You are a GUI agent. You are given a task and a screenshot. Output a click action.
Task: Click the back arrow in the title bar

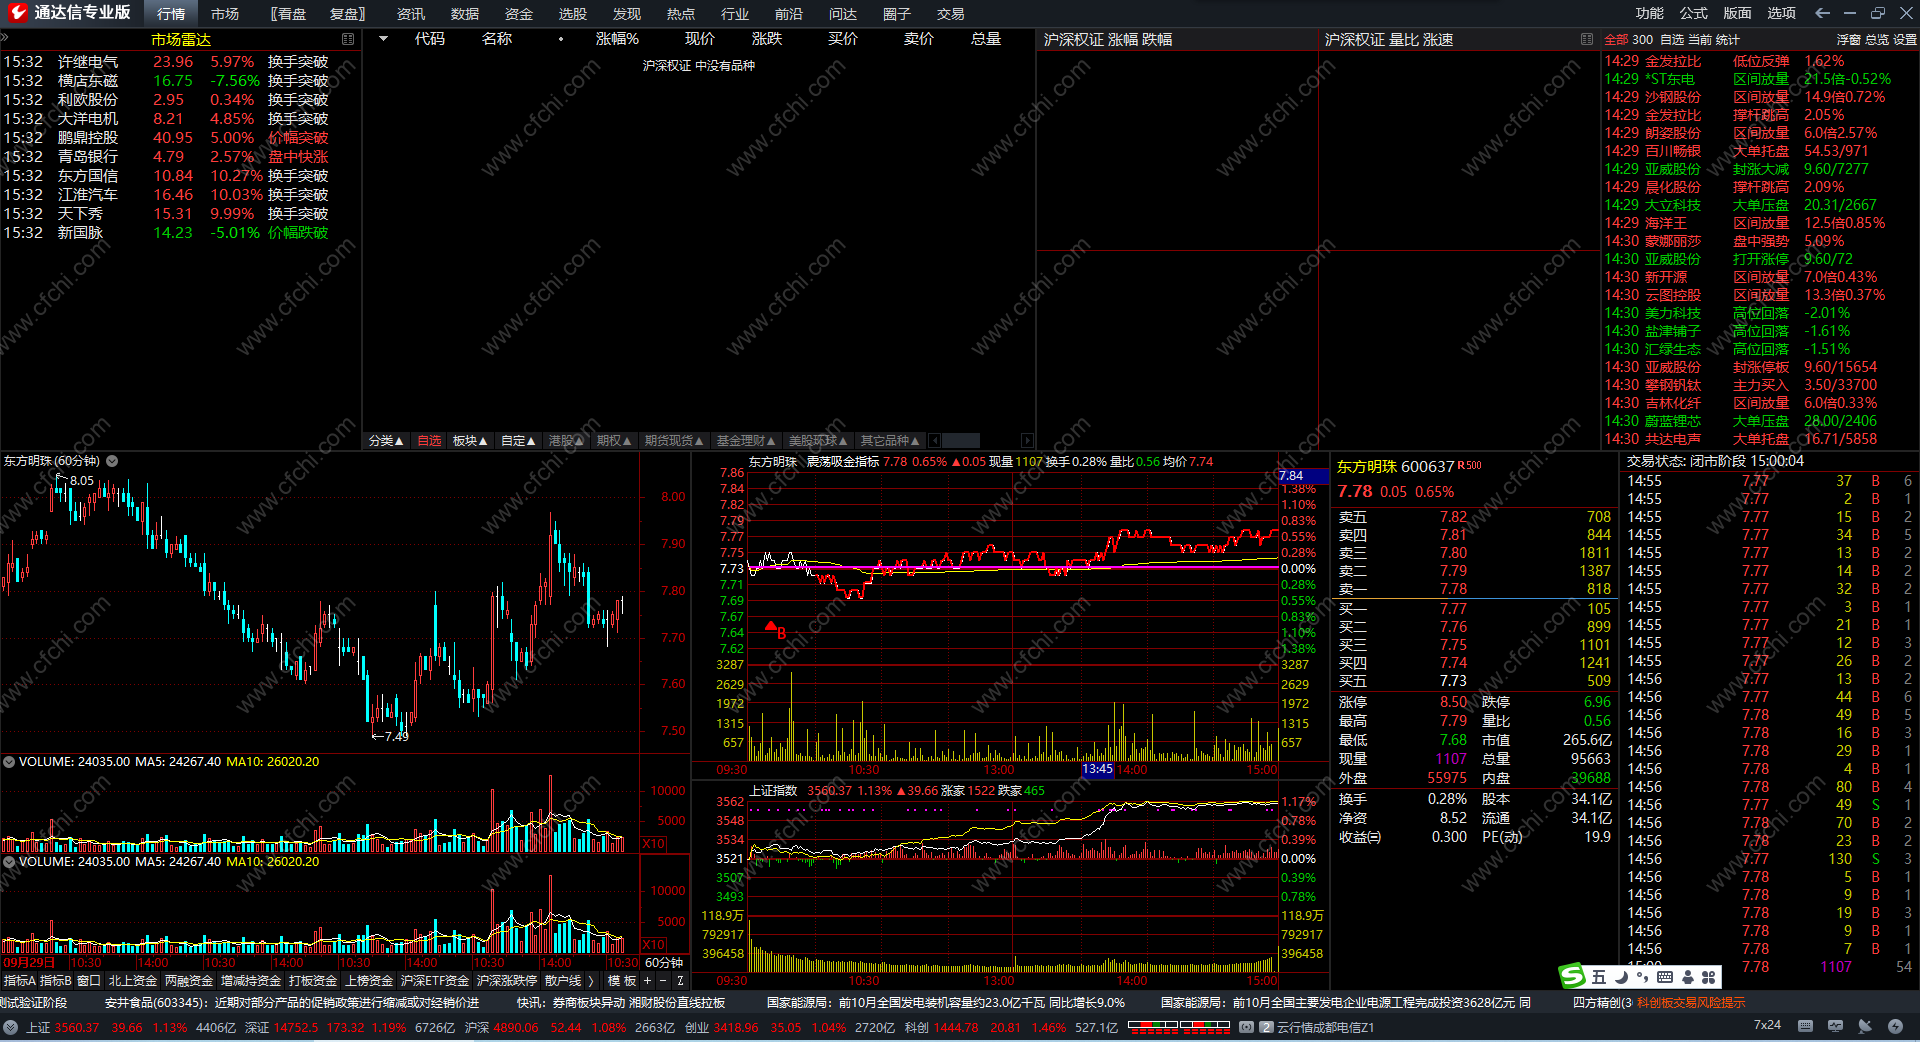pos(1822,13)
